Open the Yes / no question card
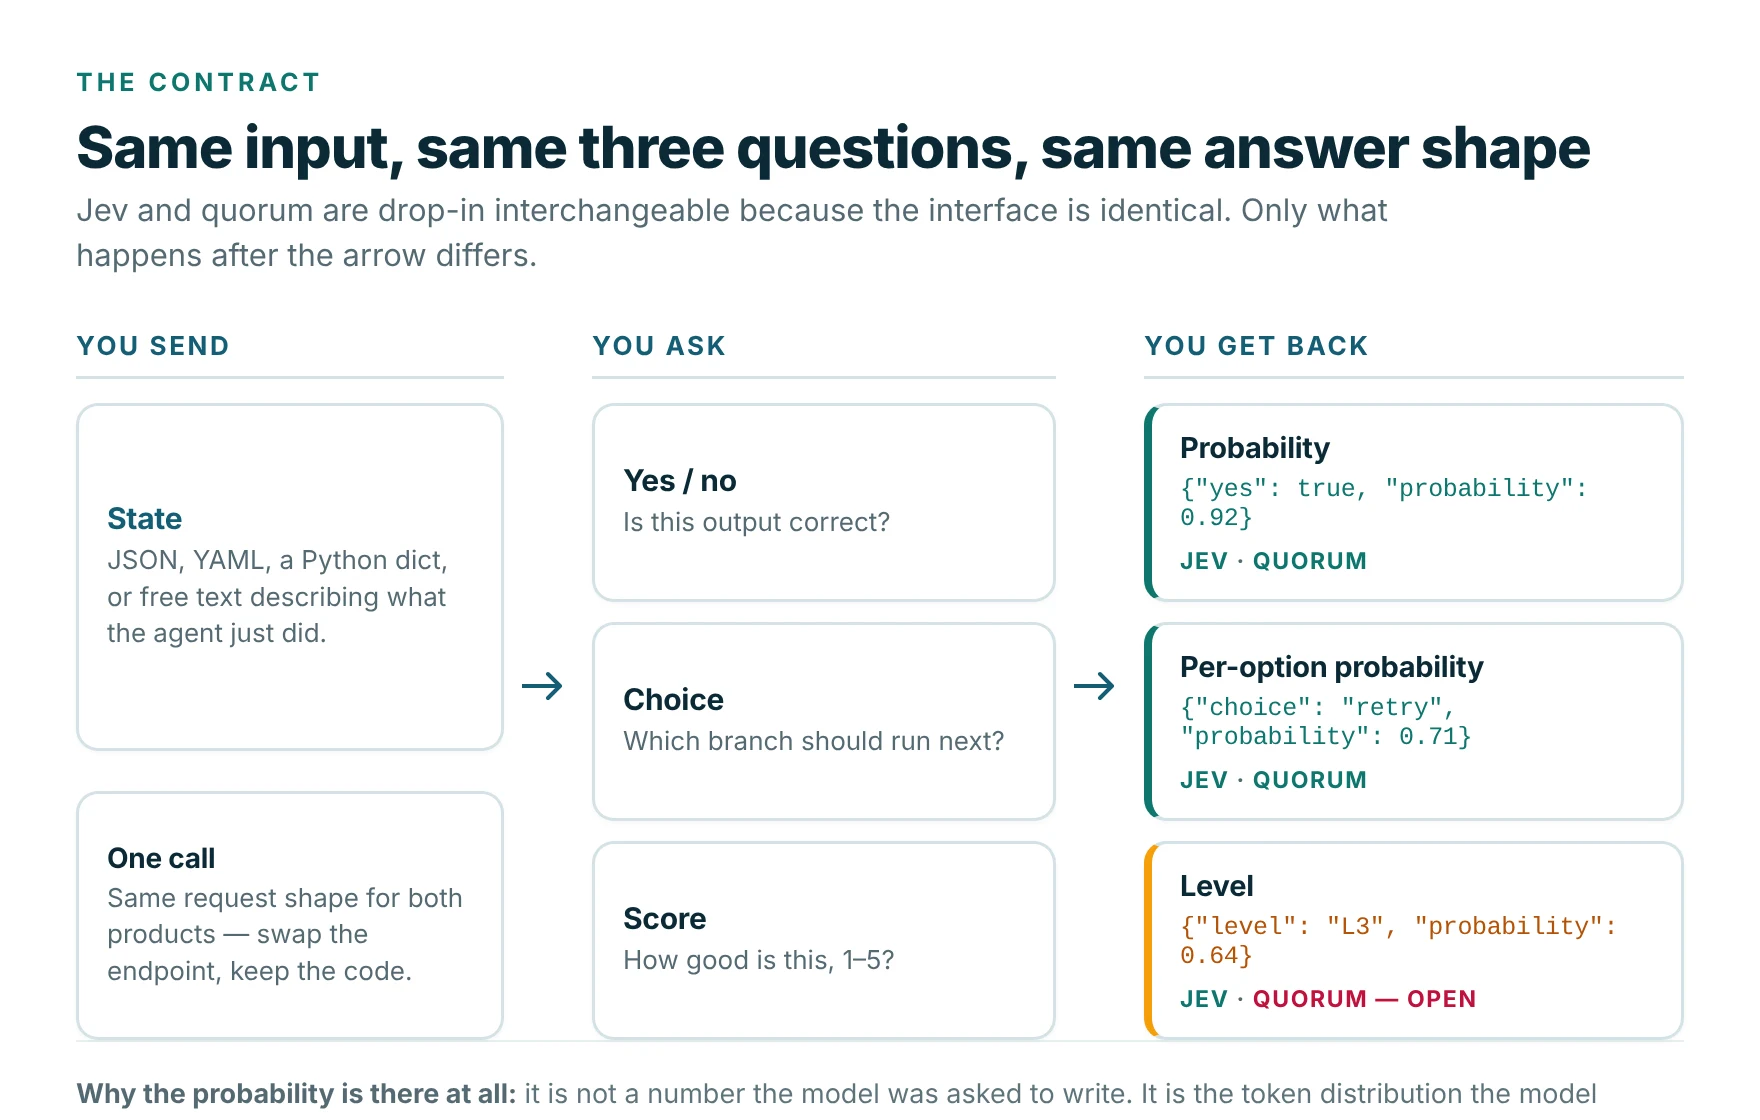 tap(824, 502)
